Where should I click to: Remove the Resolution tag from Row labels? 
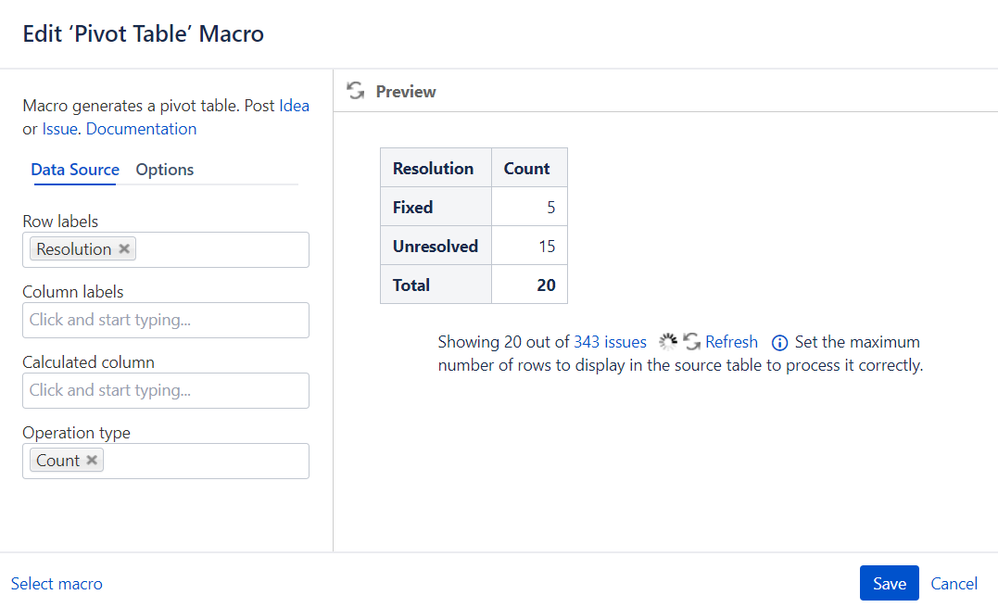point(125,249)
